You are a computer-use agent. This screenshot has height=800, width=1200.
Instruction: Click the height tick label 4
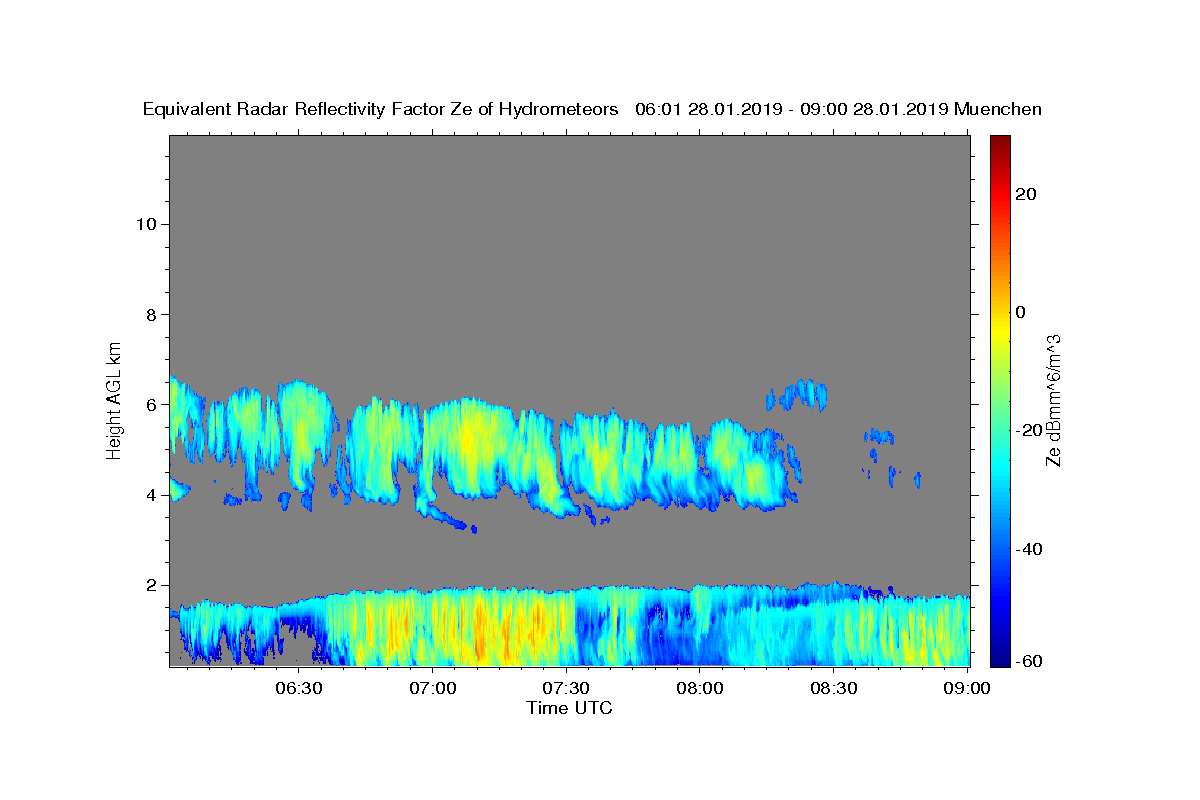[151, 495]
